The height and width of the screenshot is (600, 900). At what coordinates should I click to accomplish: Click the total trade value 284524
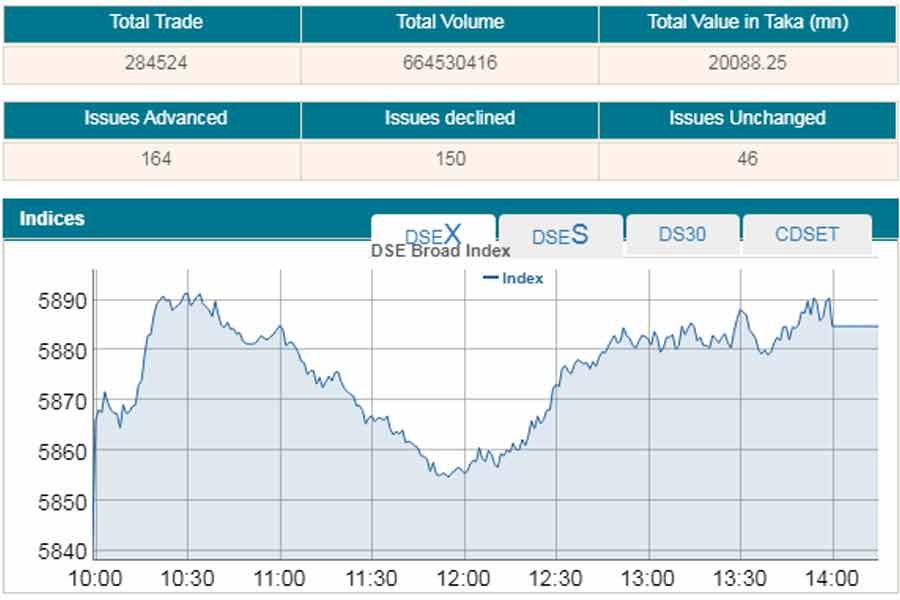pyautogui.click(x=155, y=63)
